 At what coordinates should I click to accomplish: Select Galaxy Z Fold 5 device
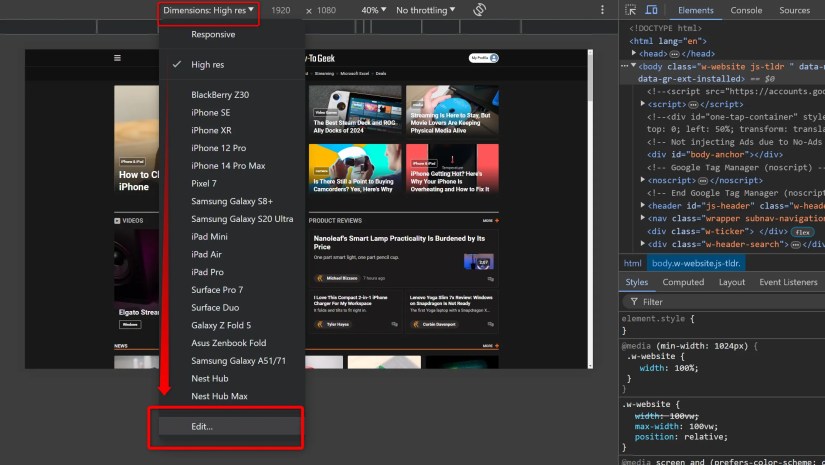pyautogui.click(x=221, y=325)
